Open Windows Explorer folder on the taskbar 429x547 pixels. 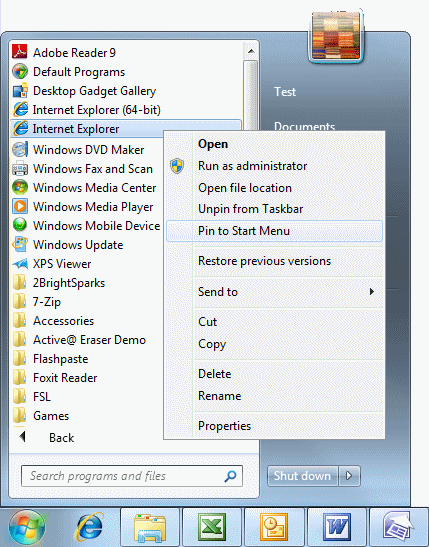tap(150, 527)
